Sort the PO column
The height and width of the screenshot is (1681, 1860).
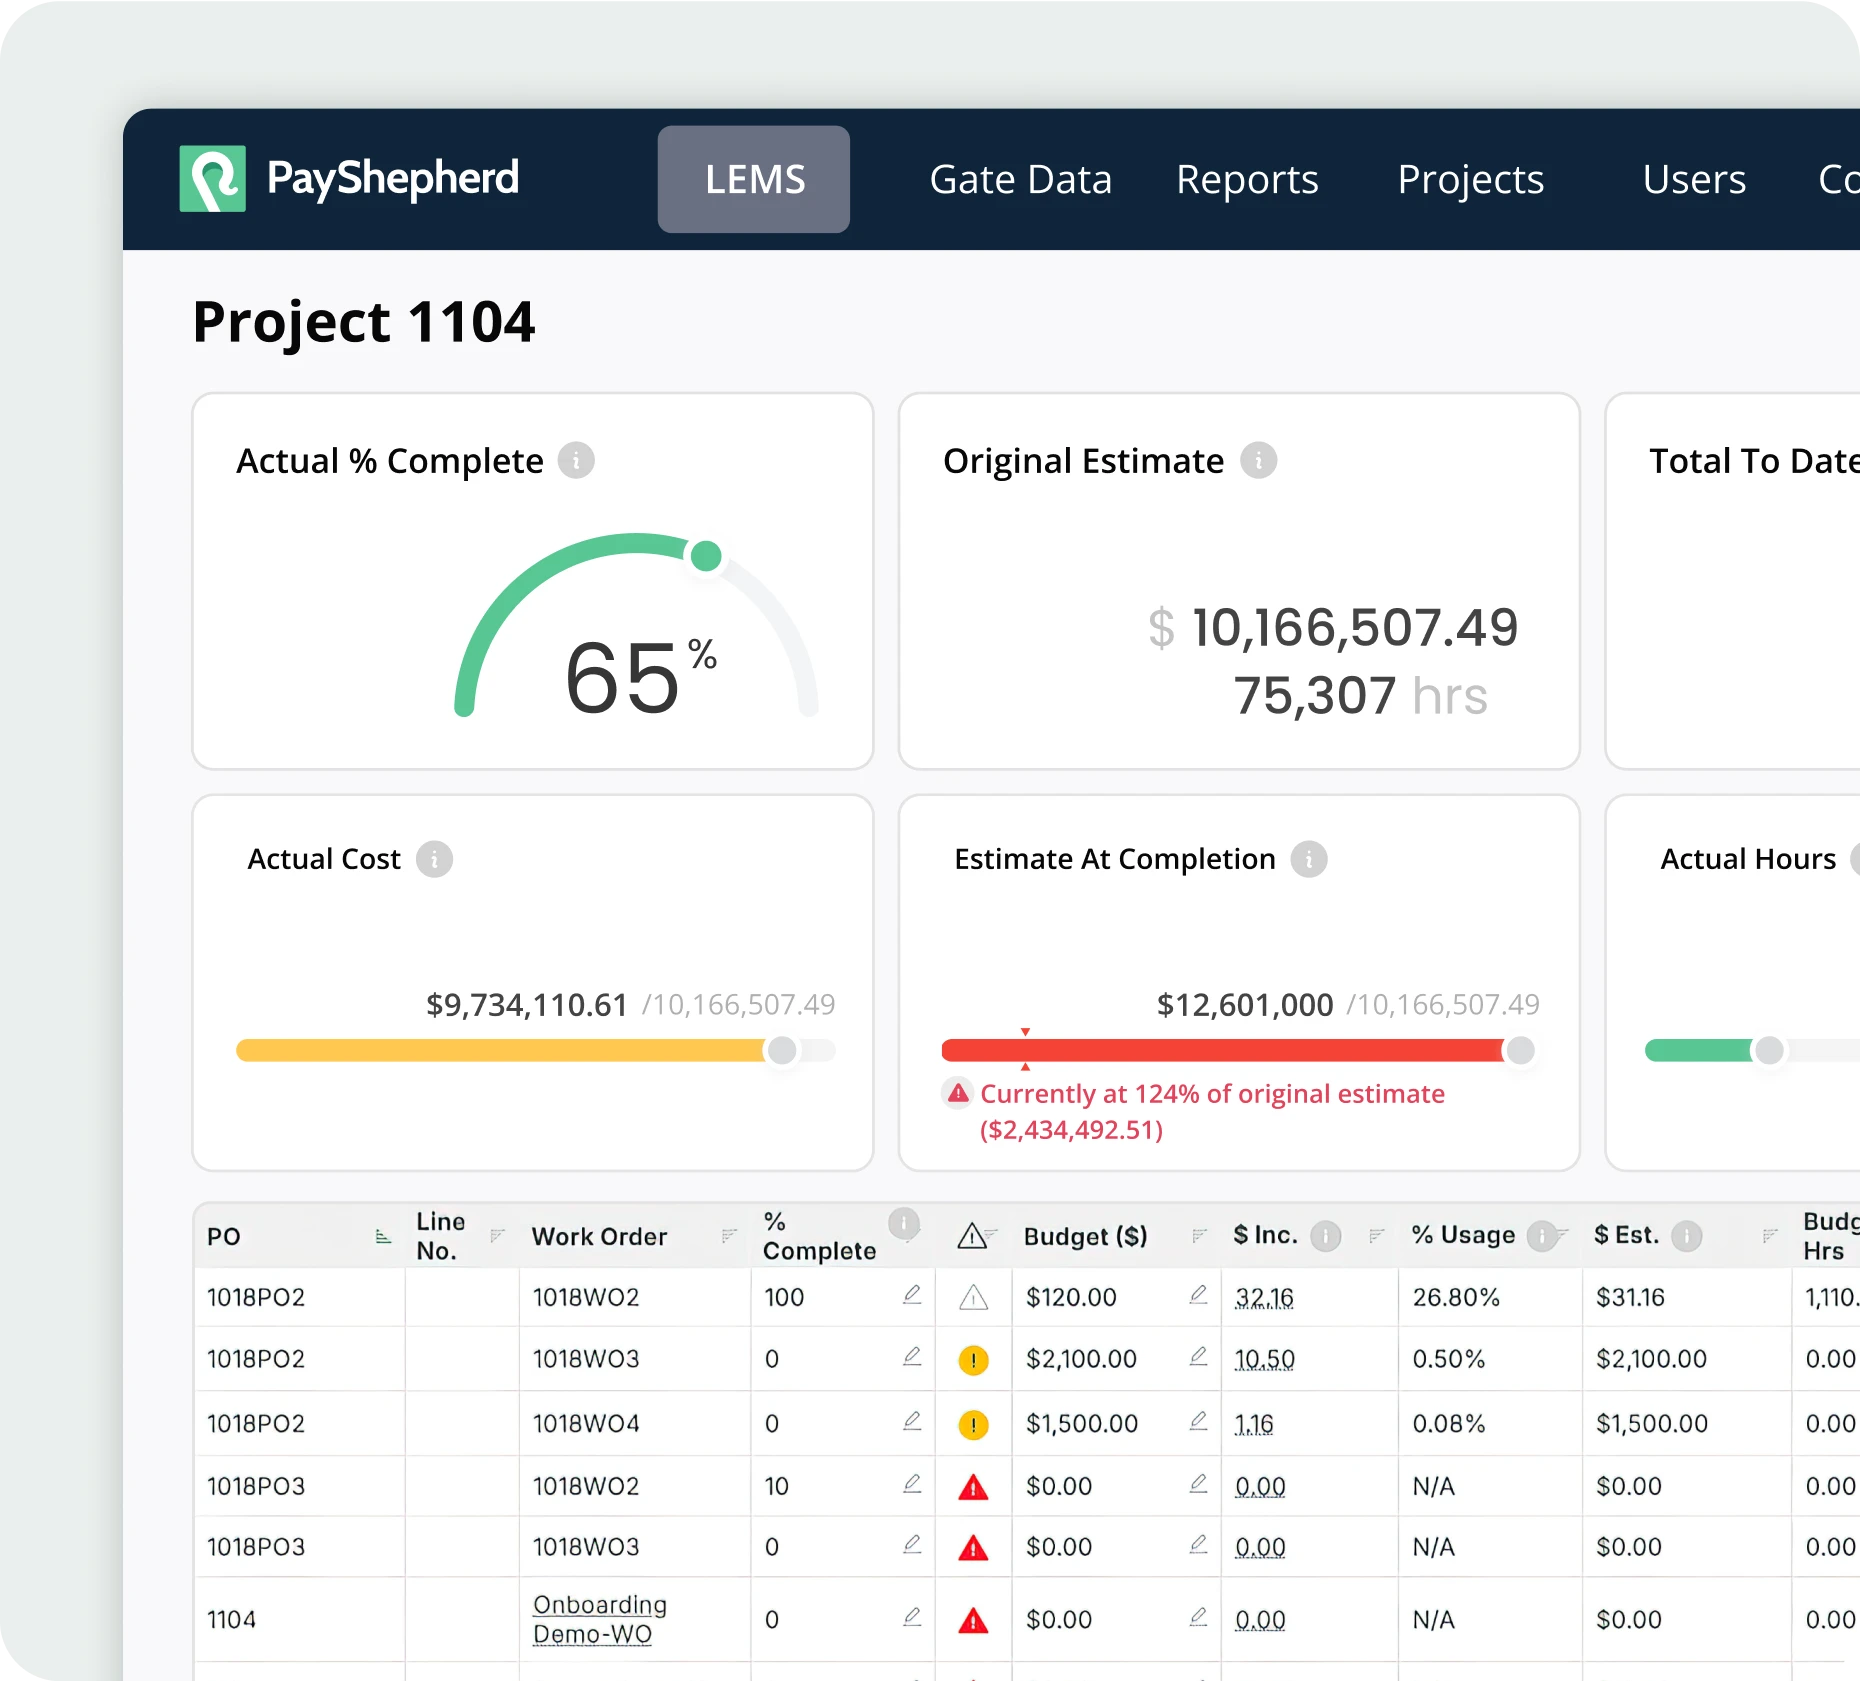[383, 1237]
